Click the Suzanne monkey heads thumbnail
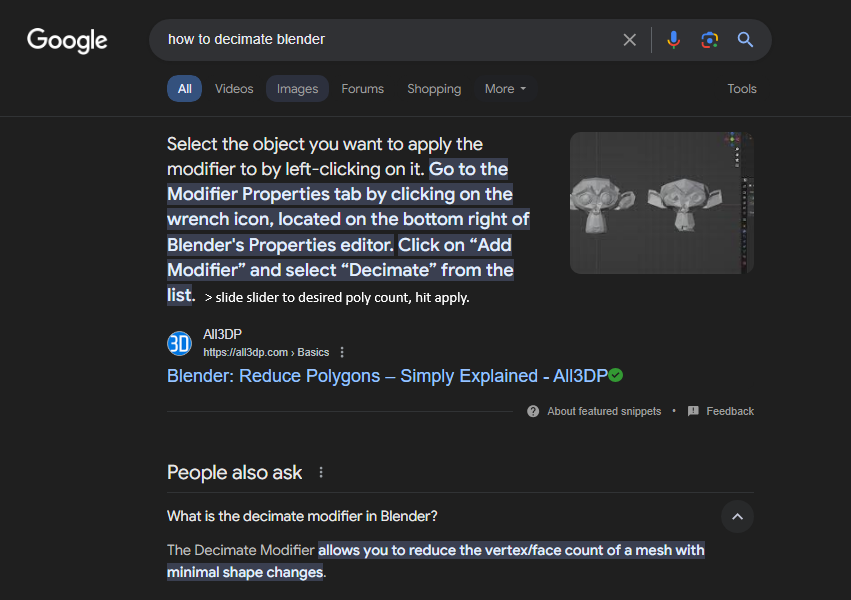This screenshot has width=851, height=600. pyautogui.click(x=661, y=203)
